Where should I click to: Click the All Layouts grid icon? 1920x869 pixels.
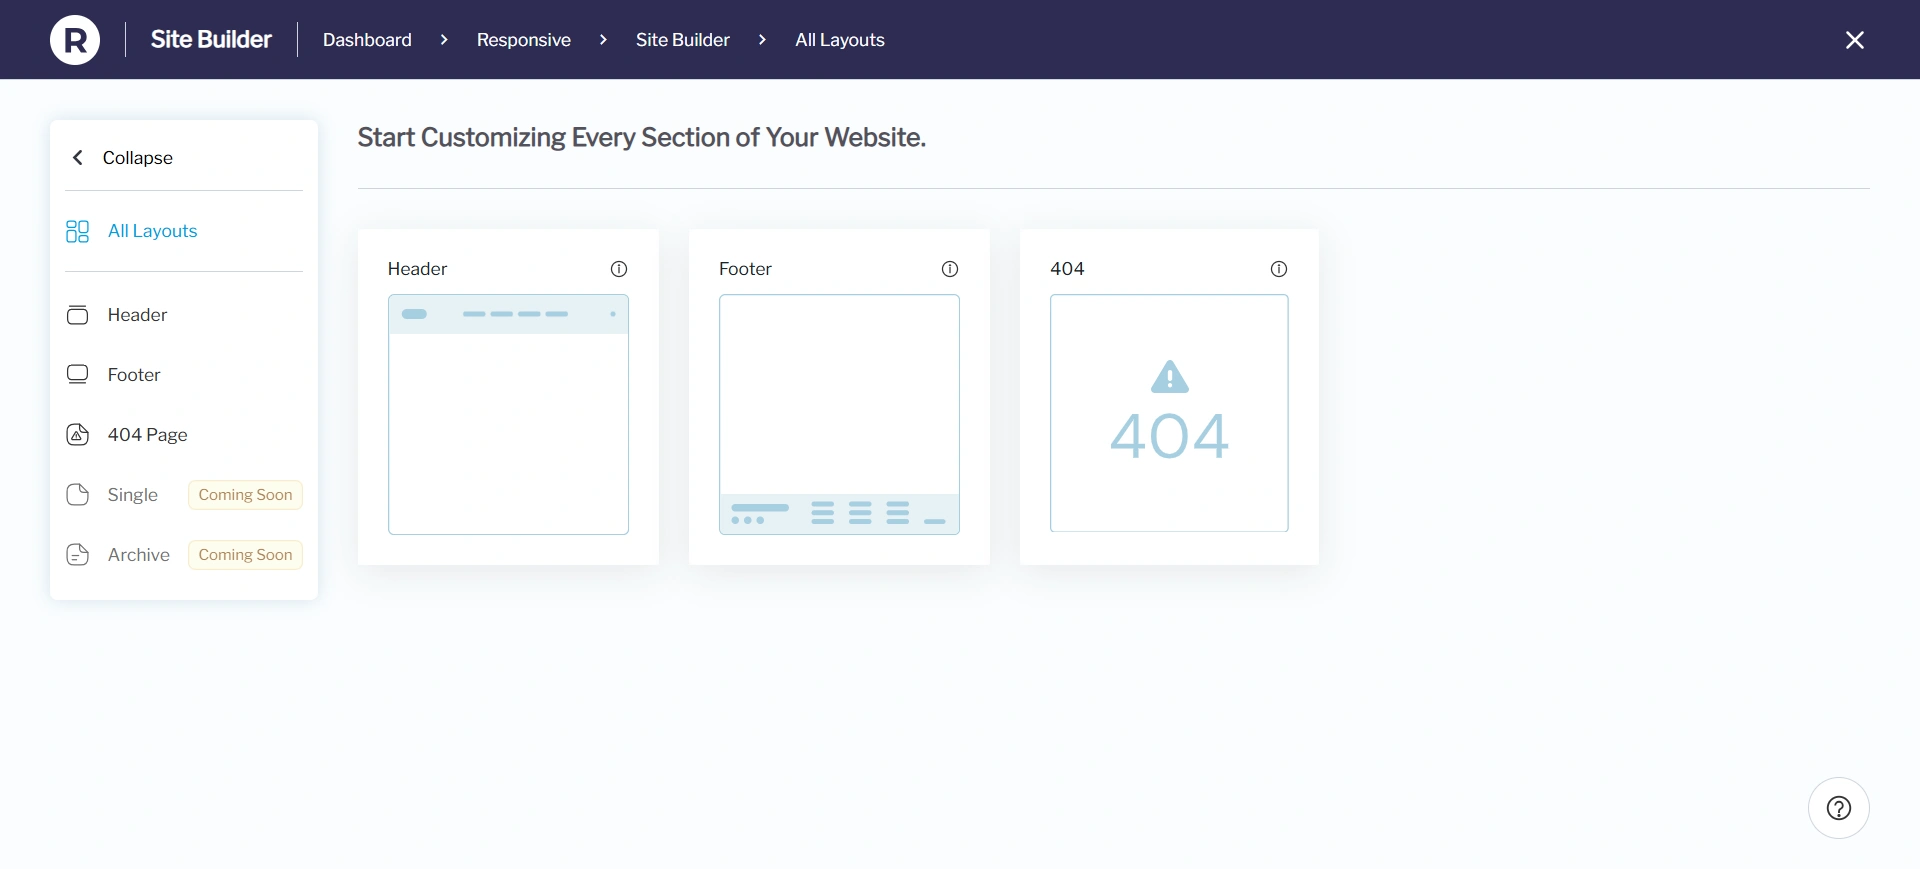click(77, 231)
